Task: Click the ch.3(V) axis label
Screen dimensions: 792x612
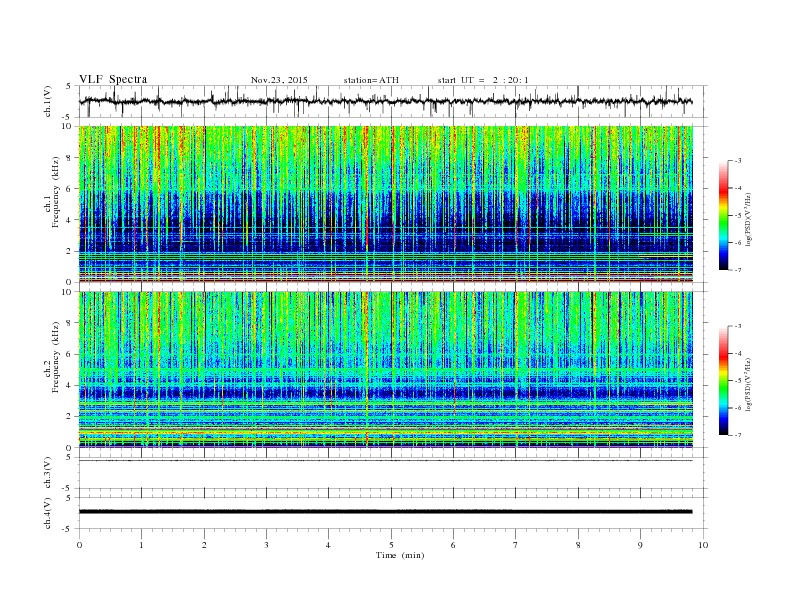Action: (x=48, y=473)
